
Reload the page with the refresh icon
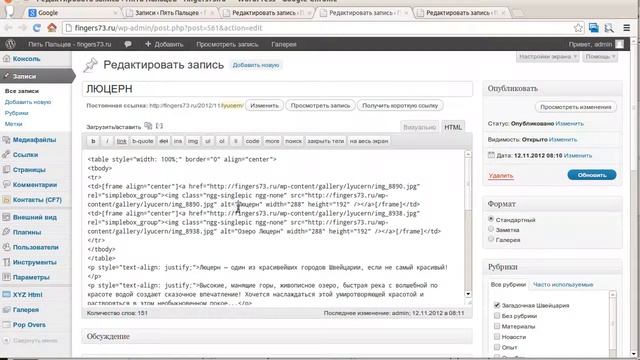[36, 28]
